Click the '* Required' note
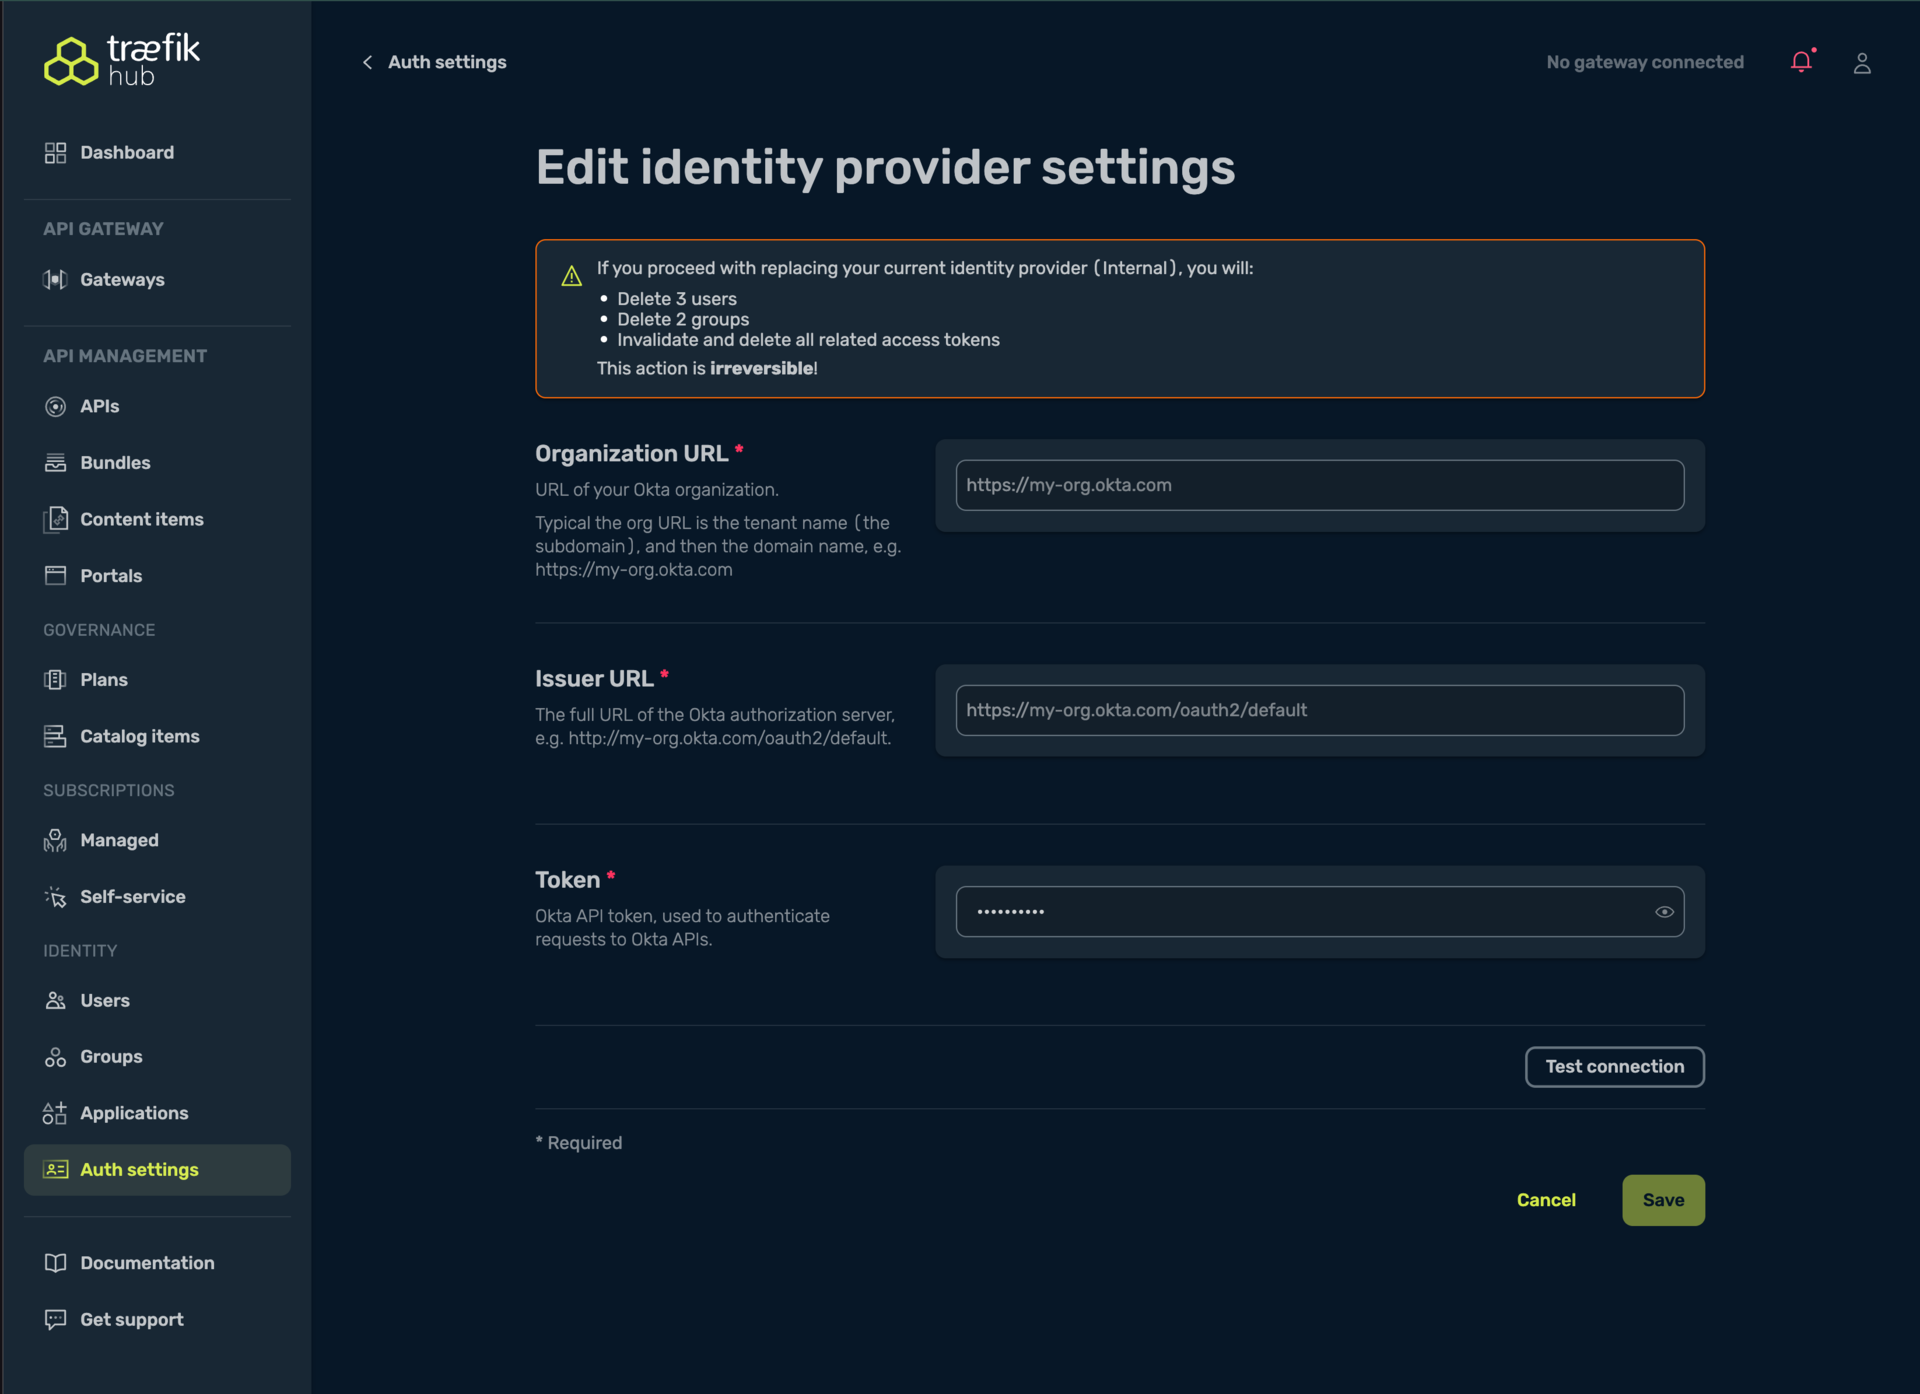The height and width of the screenshot is (1394, 1920). (578, 1143)
